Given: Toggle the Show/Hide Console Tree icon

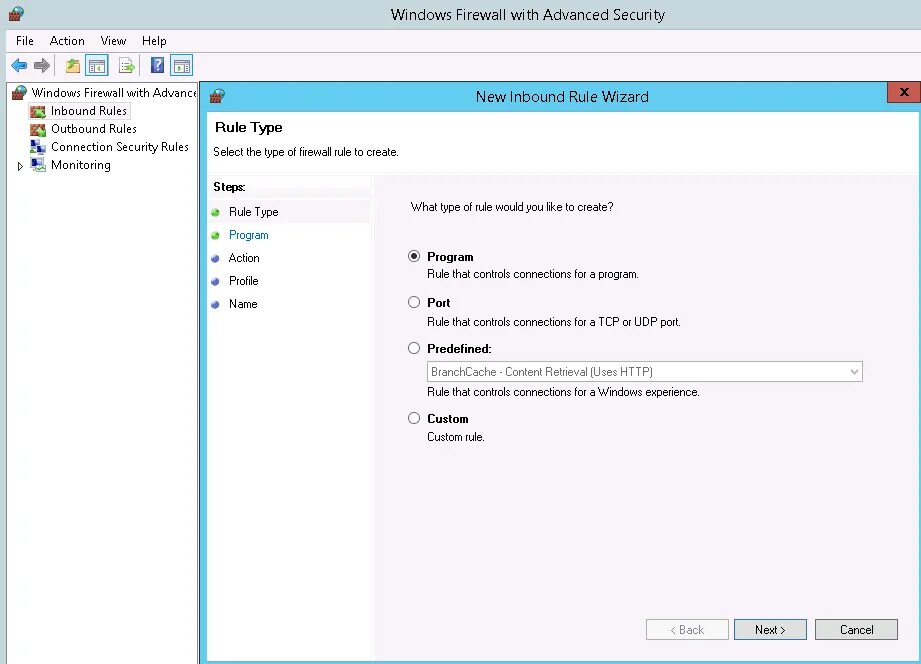Looking at the screenshot, I should (97, 66).
